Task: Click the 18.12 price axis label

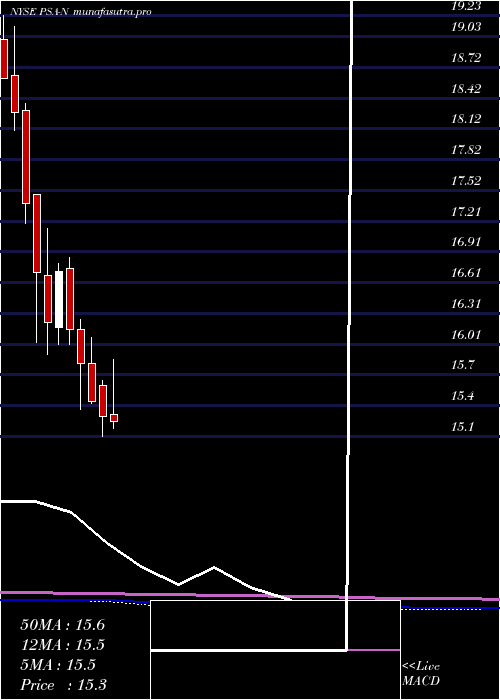Action: pyautogui.click(x=466, y=119)
